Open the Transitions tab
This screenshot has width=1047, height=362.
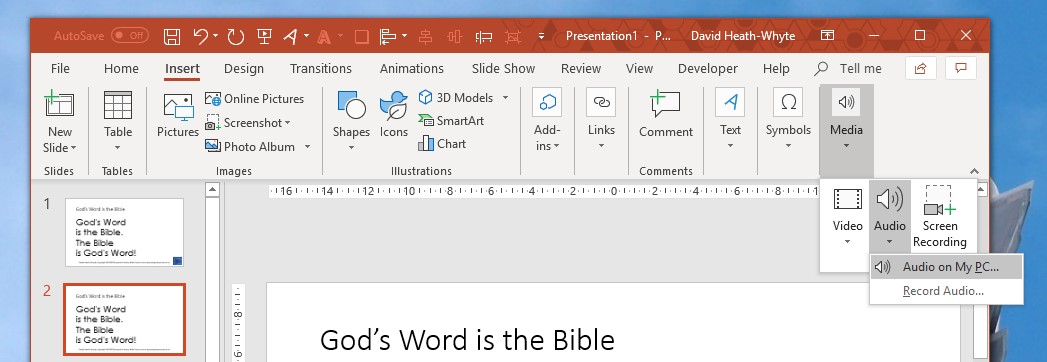321,68
